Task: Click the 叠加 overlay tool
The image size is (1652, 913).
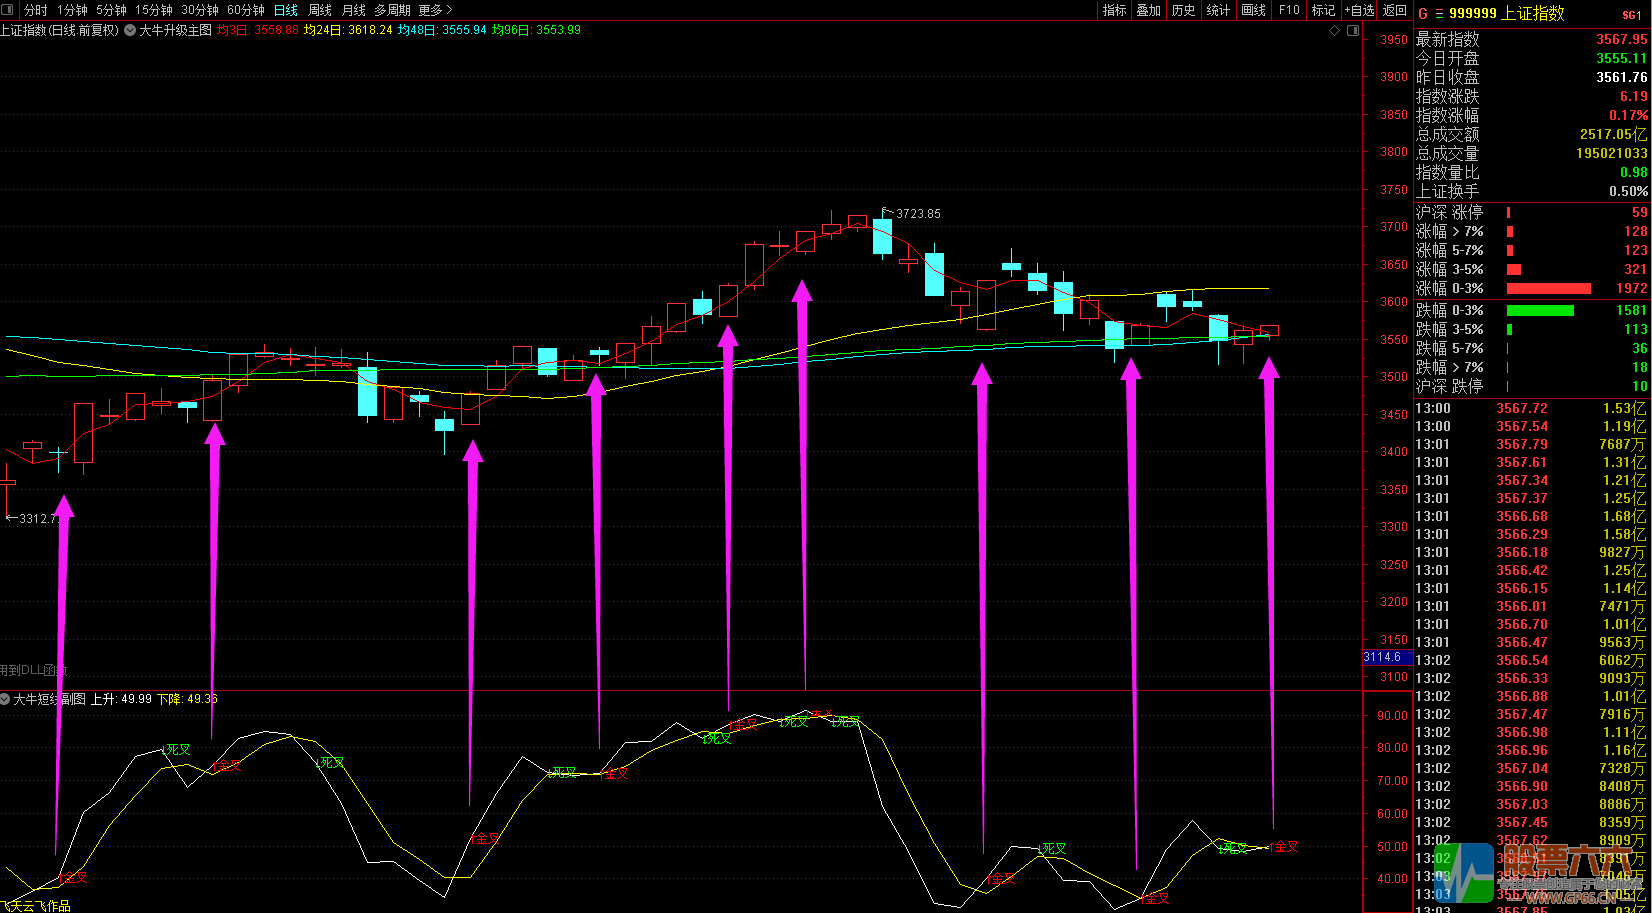Action: click(x=1148, y=10)
